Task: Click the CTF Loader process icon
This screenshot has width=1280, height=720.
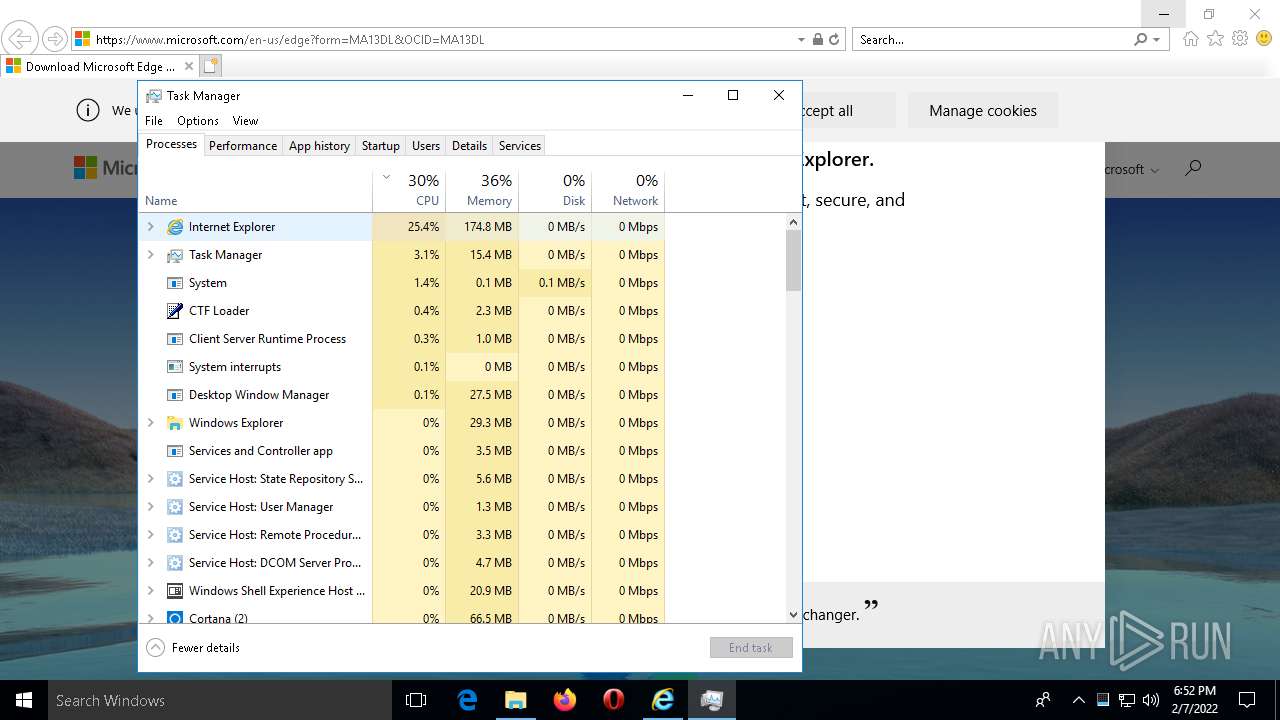Action: [175, 311]
